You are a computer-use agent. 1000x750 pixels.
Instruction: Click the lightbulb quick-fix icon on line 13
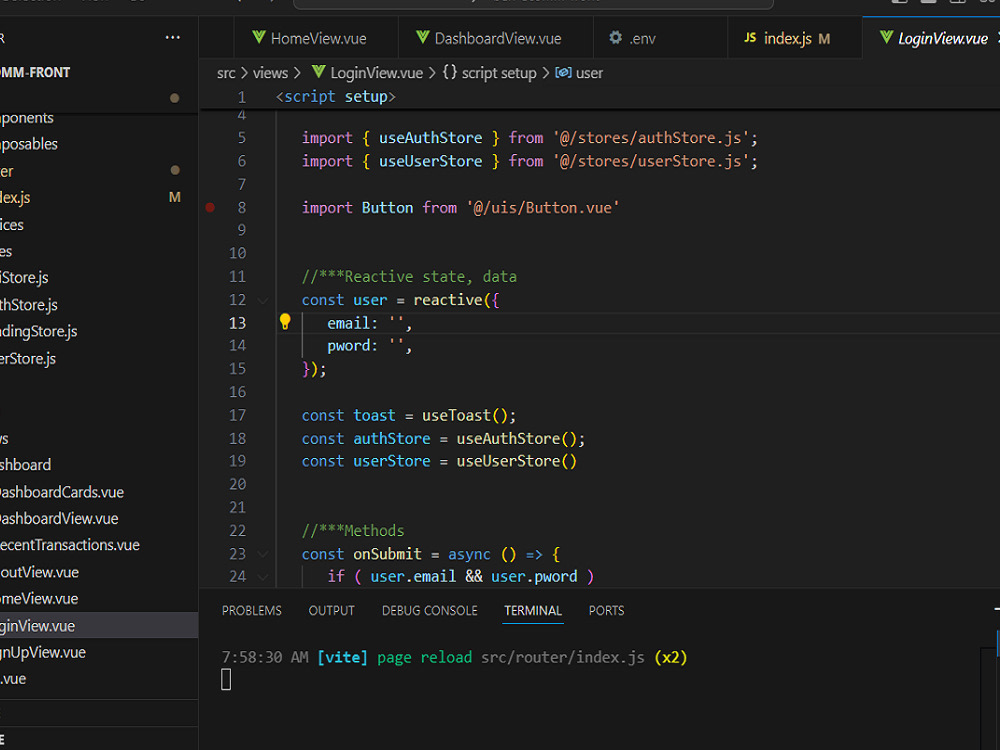(x=285, y=322)
